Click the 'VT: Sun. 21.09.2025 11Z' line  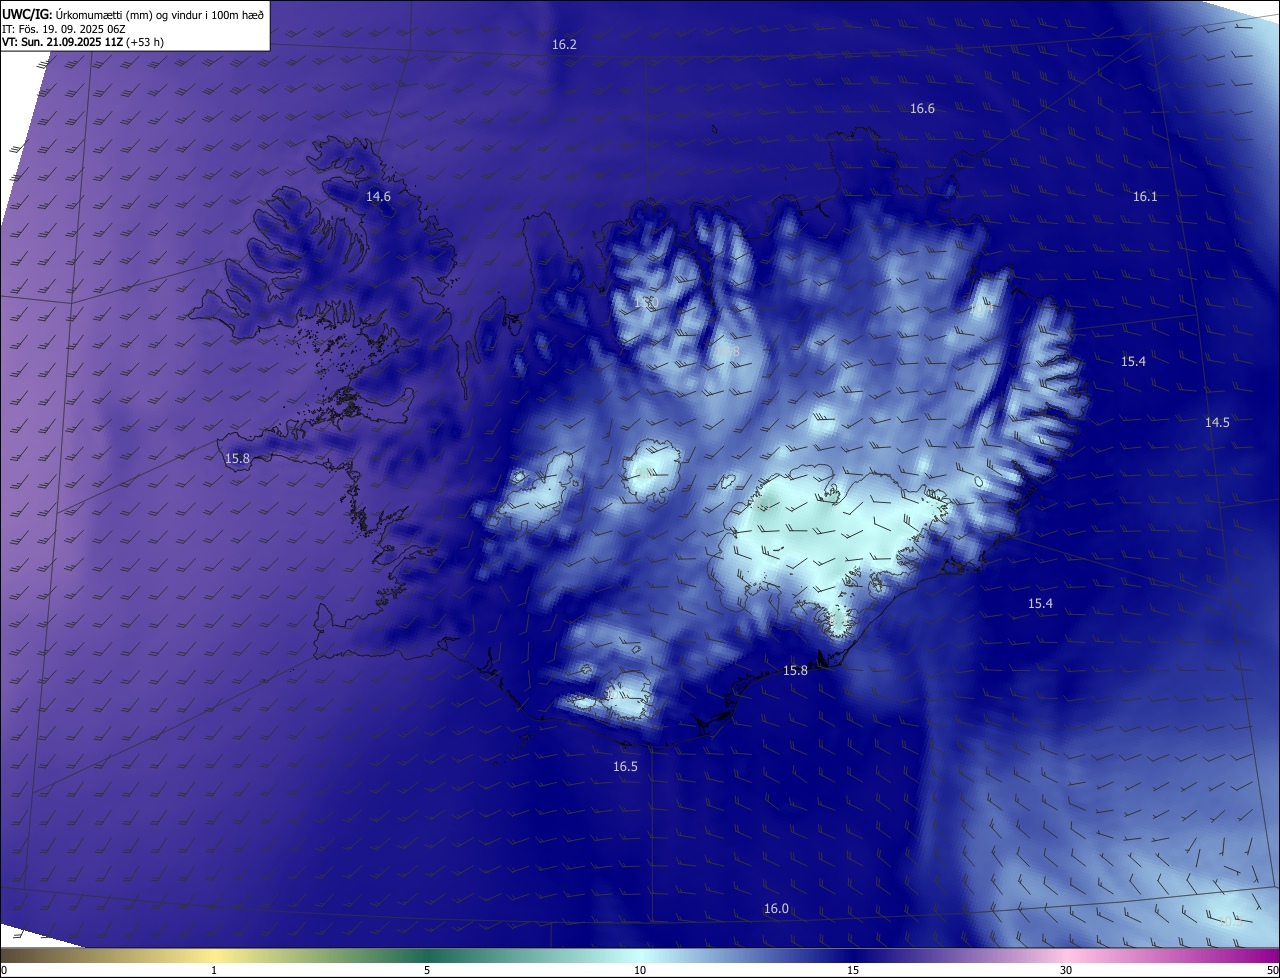click(82, 42)
